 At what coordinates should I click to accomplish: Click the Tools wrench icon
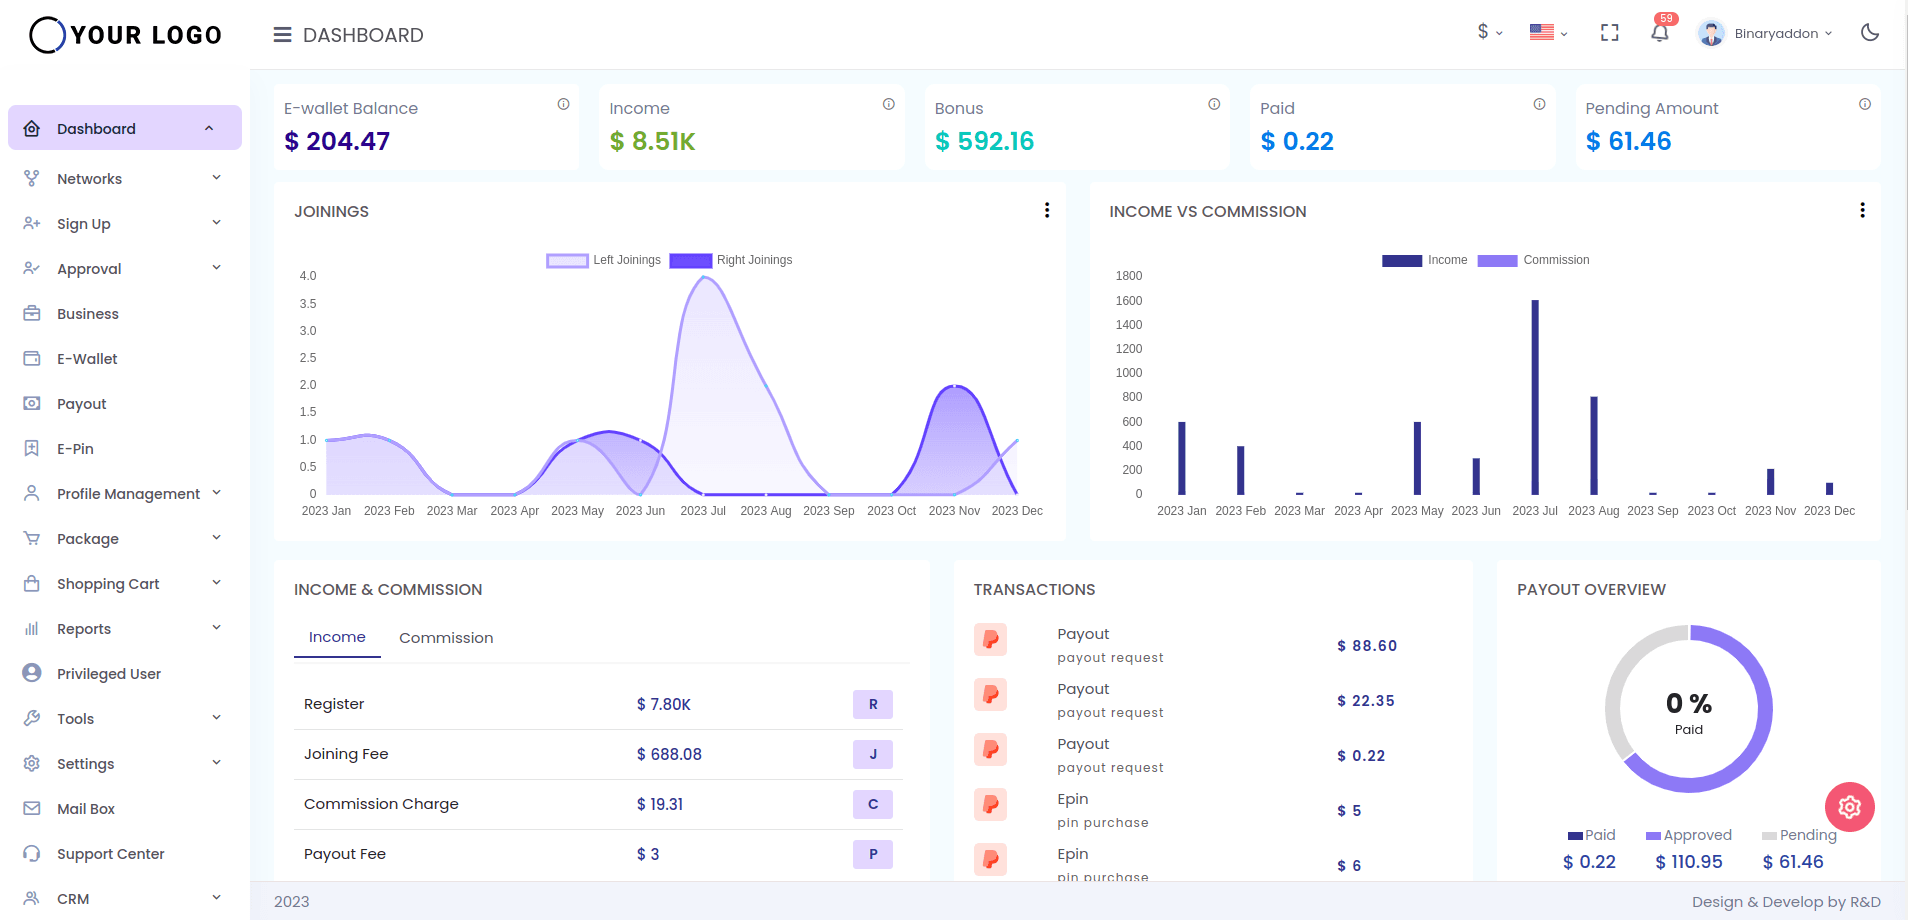point(32,718)
